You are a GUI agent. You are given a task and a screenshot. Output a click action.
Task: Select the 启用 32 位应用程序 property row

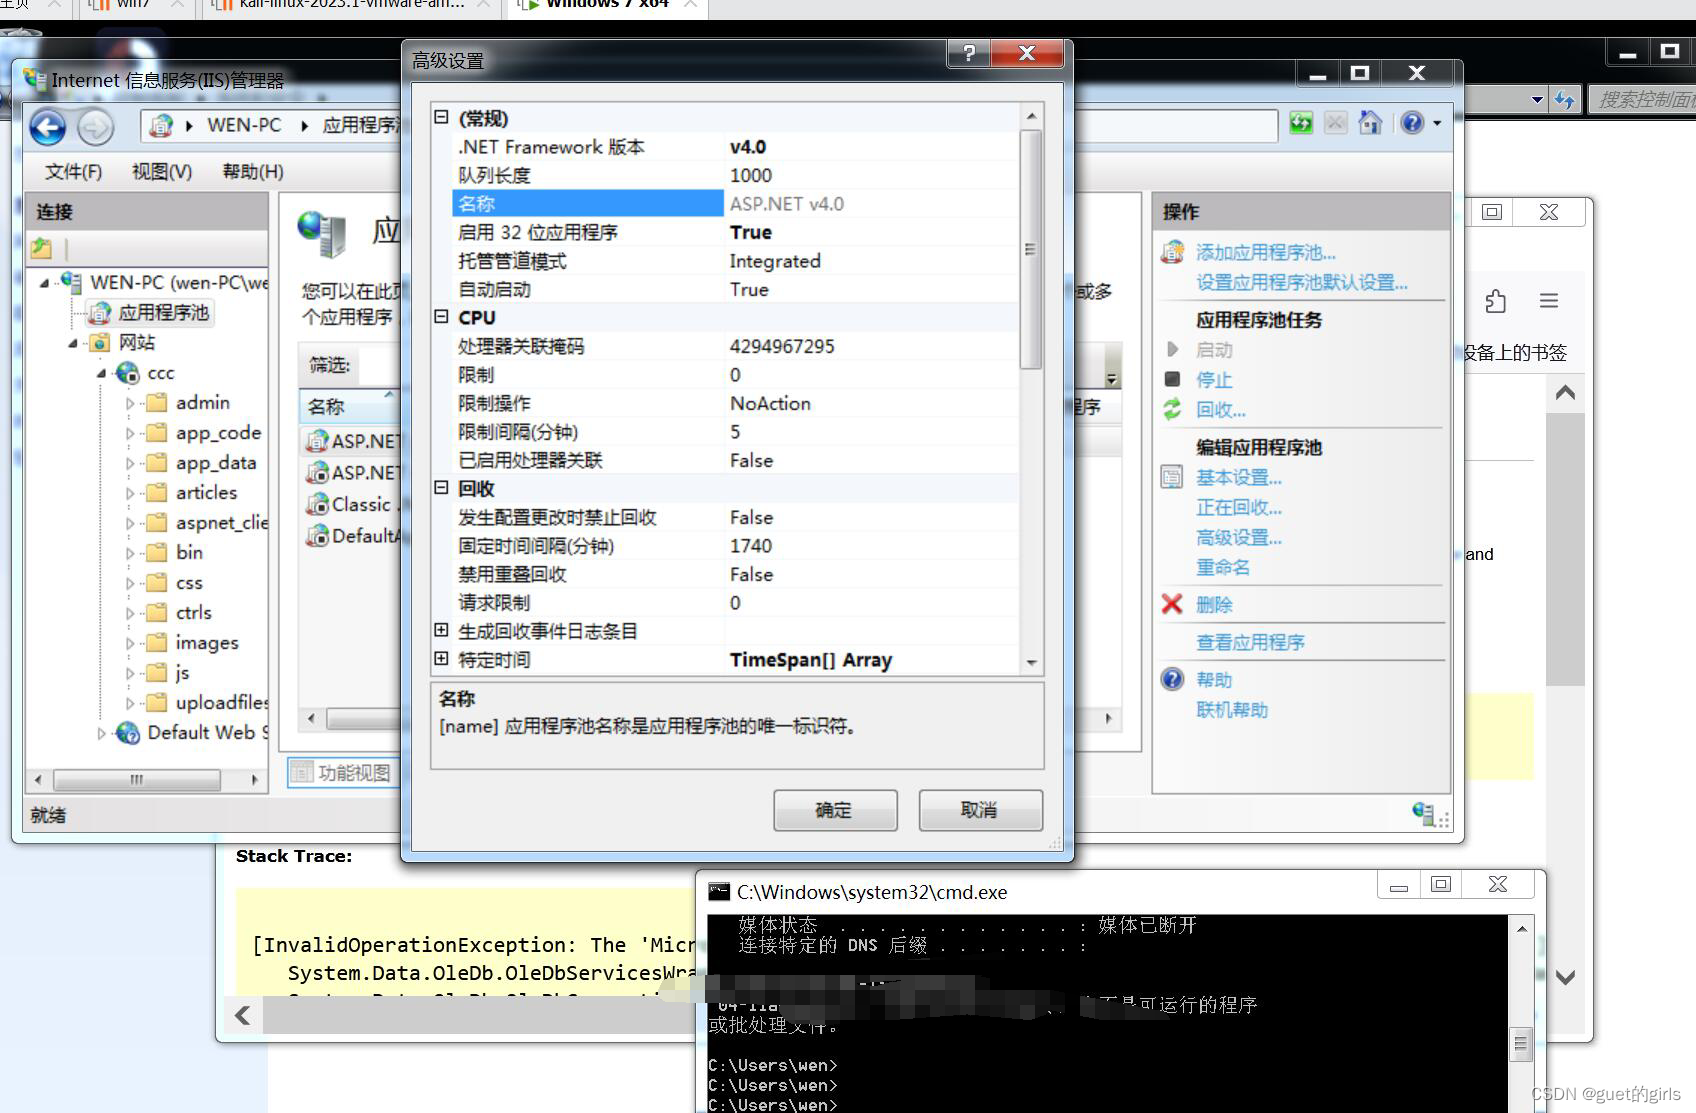[x=735, y=232]
